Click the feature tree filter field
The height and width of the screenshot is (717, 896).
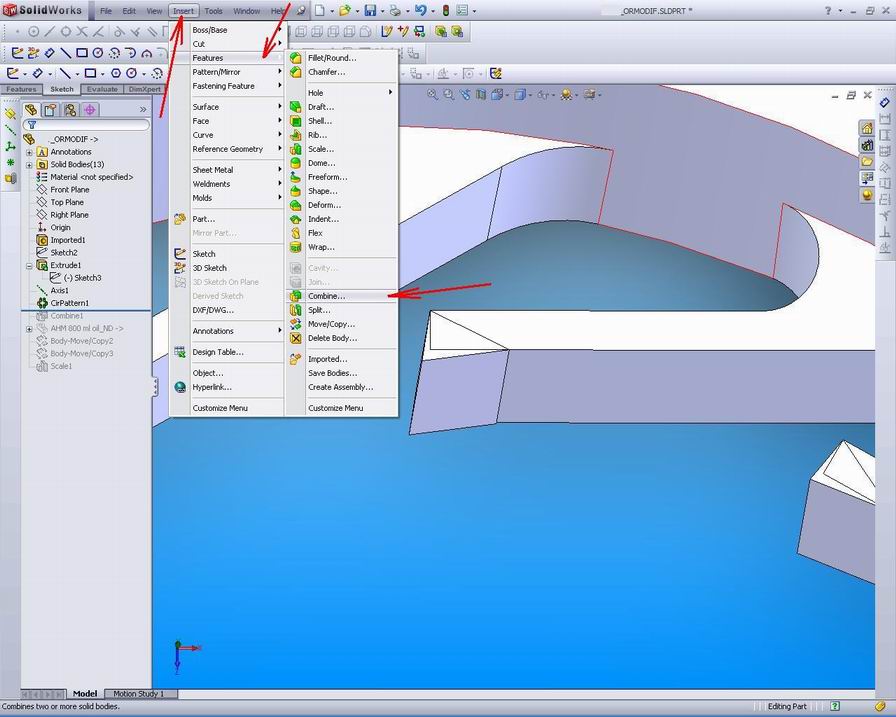(x=86, y=125)
